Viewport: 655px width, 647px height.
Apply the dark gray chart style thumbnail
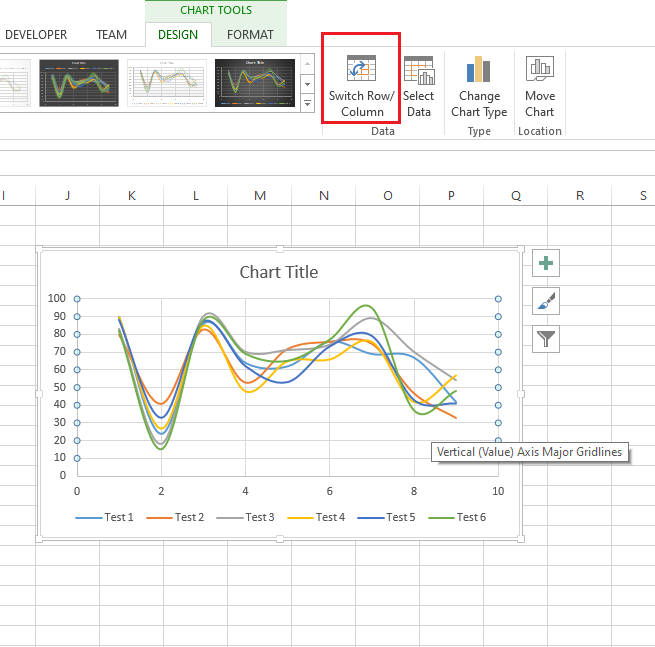[79, 83]
